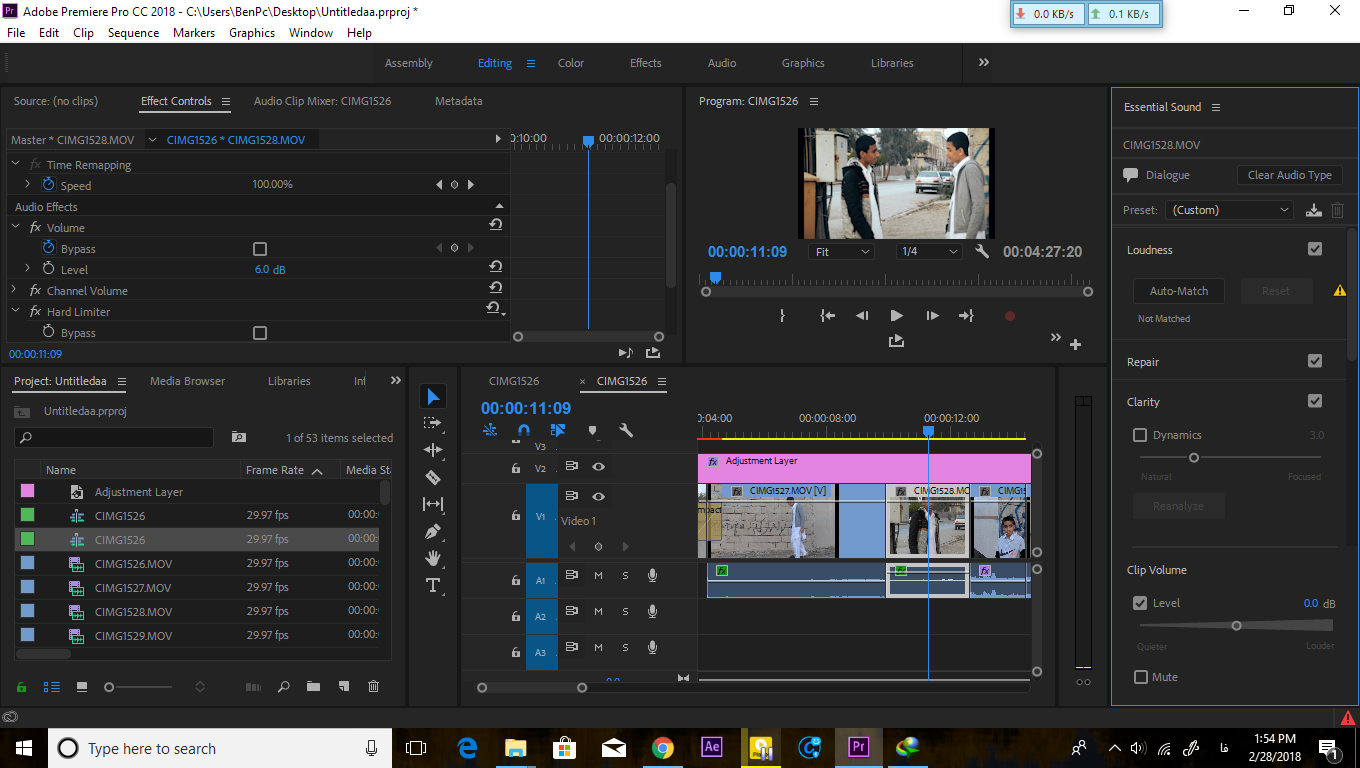Open the Markers menu
This screenshot has width=1360, height=768.
(x=193, y=33)
